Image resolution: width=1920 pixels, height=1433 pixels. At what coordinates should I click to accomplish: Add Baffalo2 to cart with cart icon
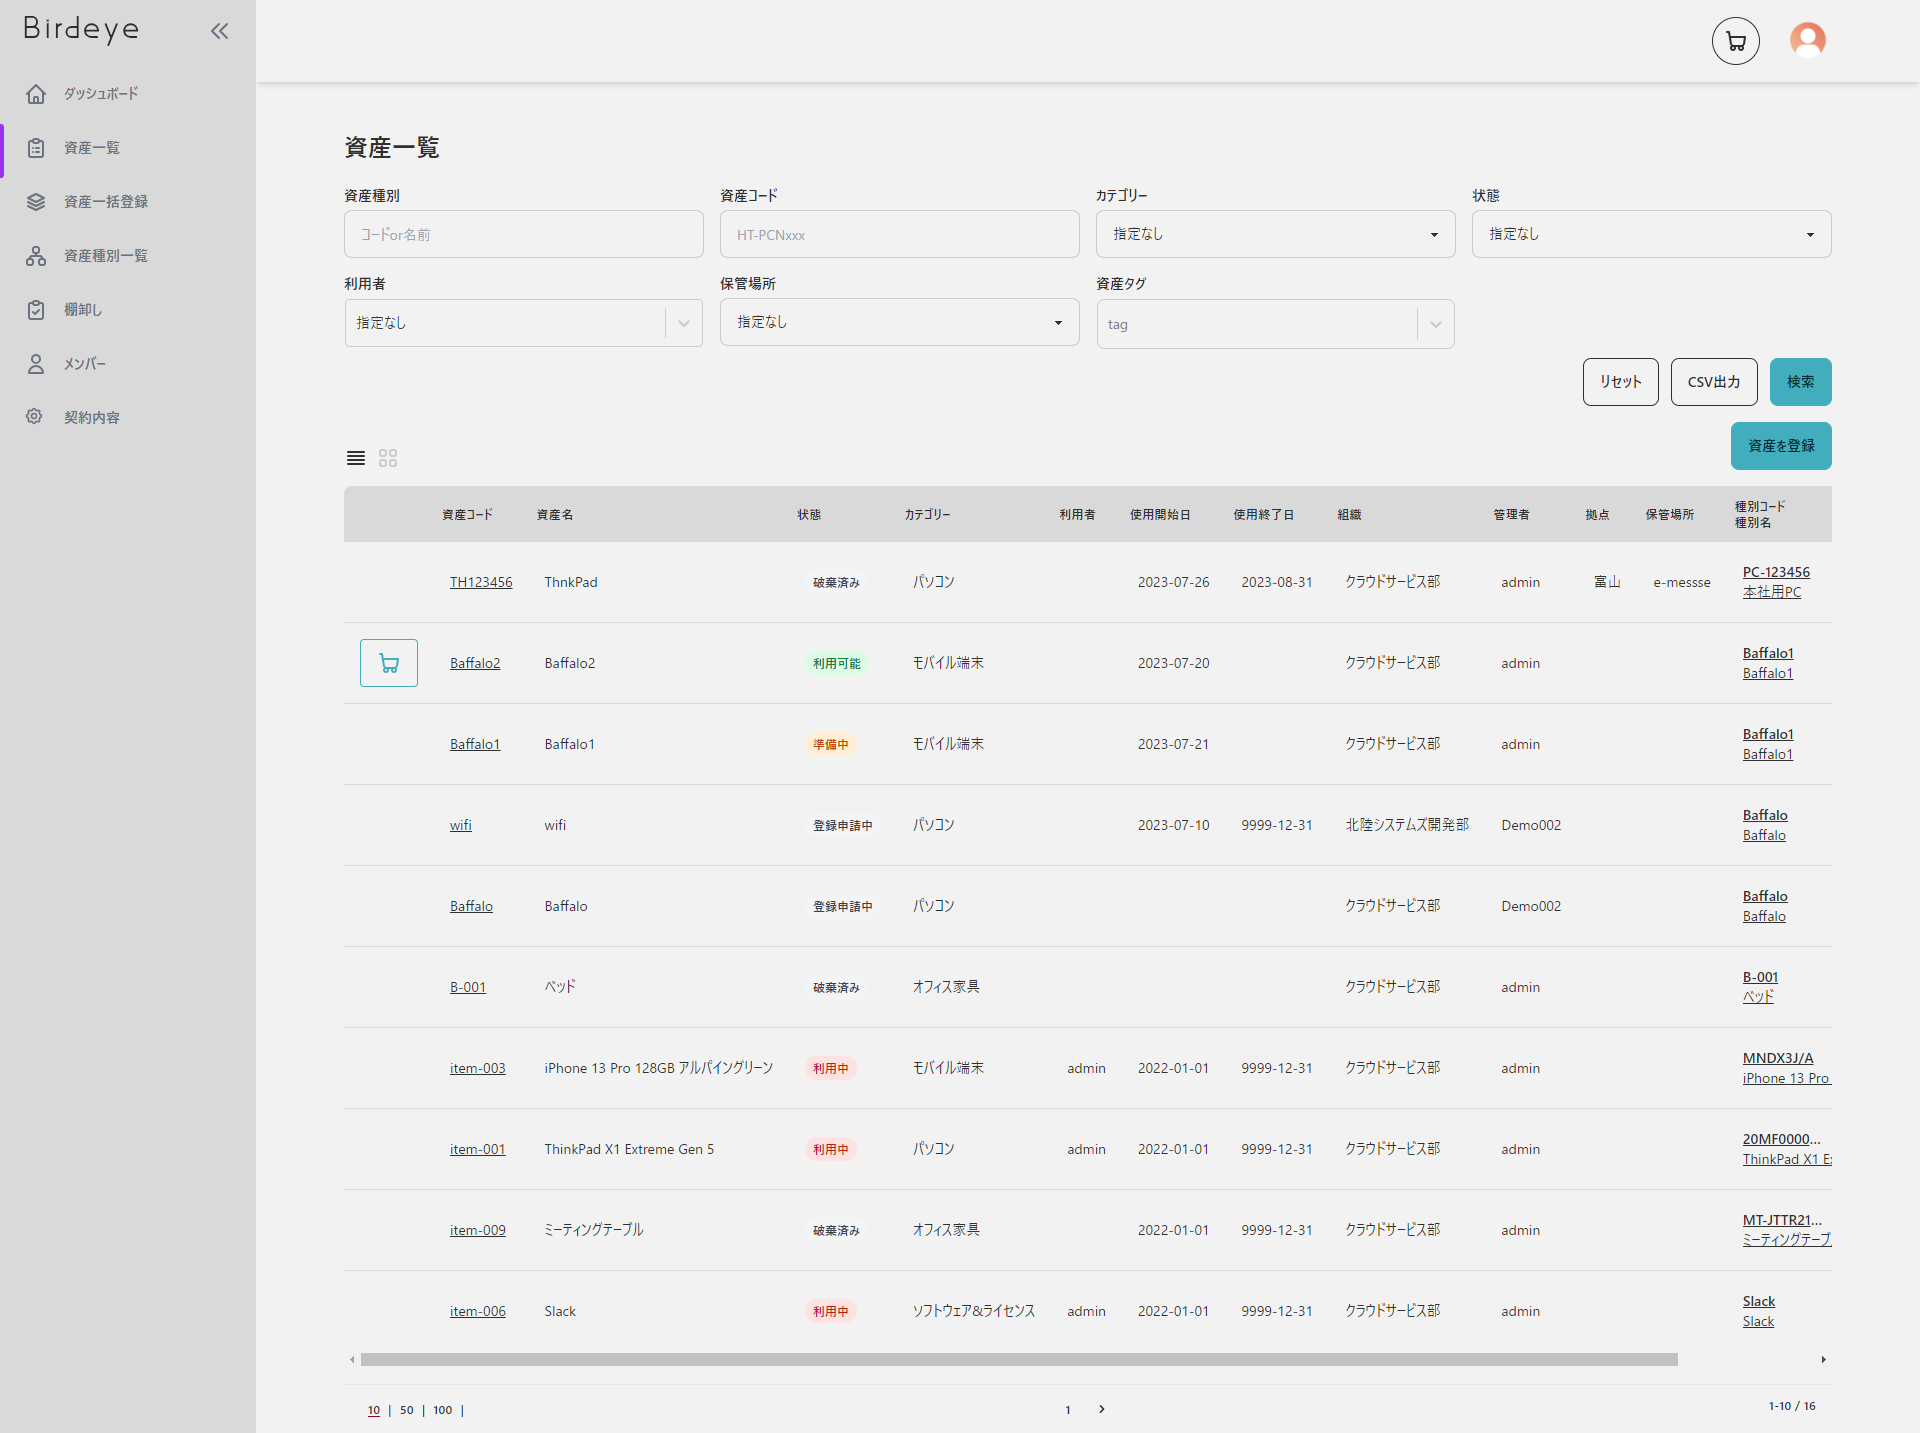[x=389, y=663]
